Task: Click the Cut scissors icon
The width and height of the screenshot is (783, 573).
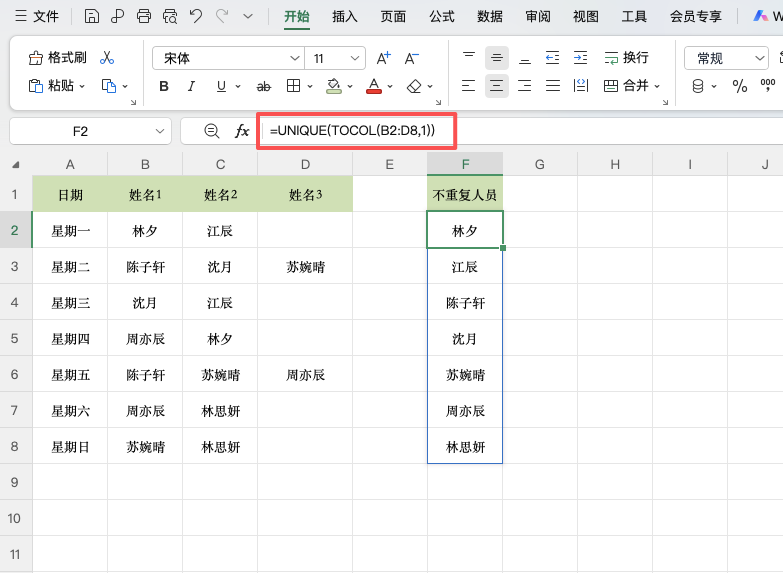Action: click(107, 58)
